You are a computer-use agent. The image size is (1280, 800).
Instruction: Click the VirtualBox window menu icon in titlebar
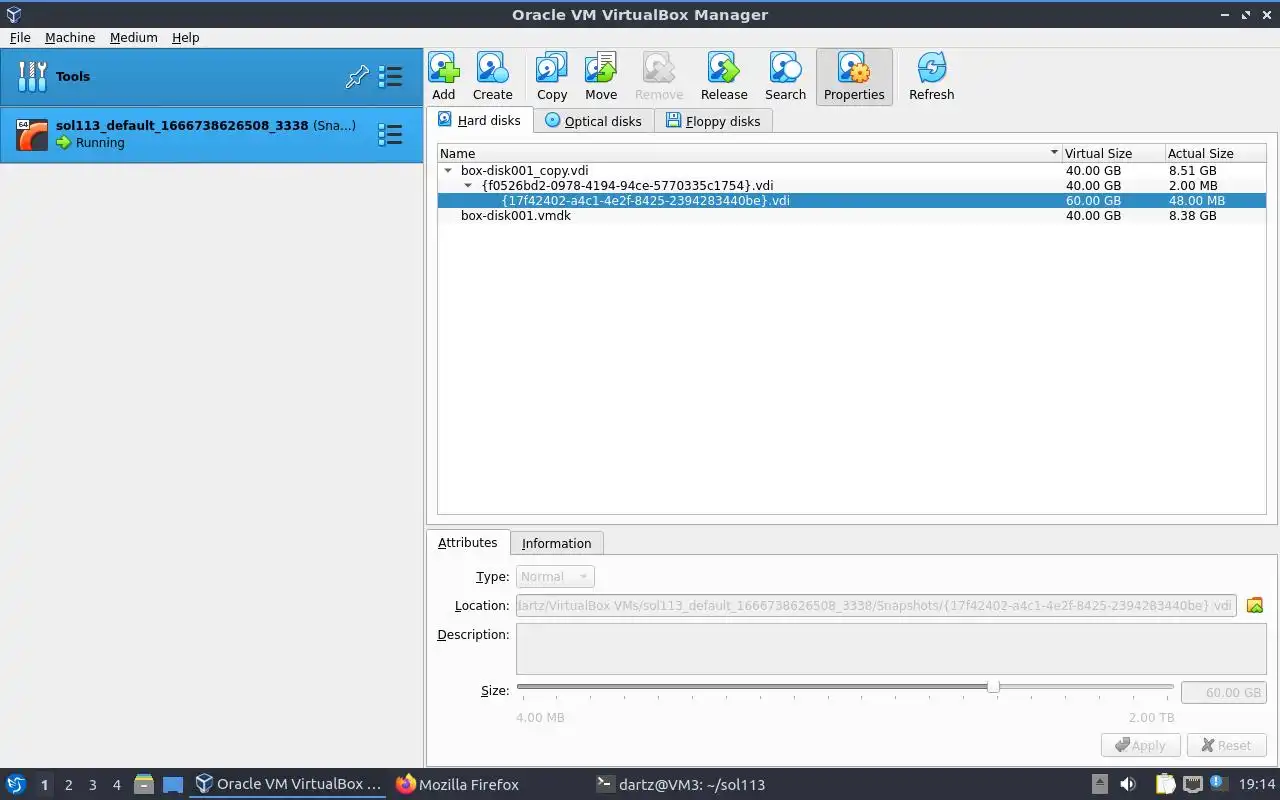[13, 14]
